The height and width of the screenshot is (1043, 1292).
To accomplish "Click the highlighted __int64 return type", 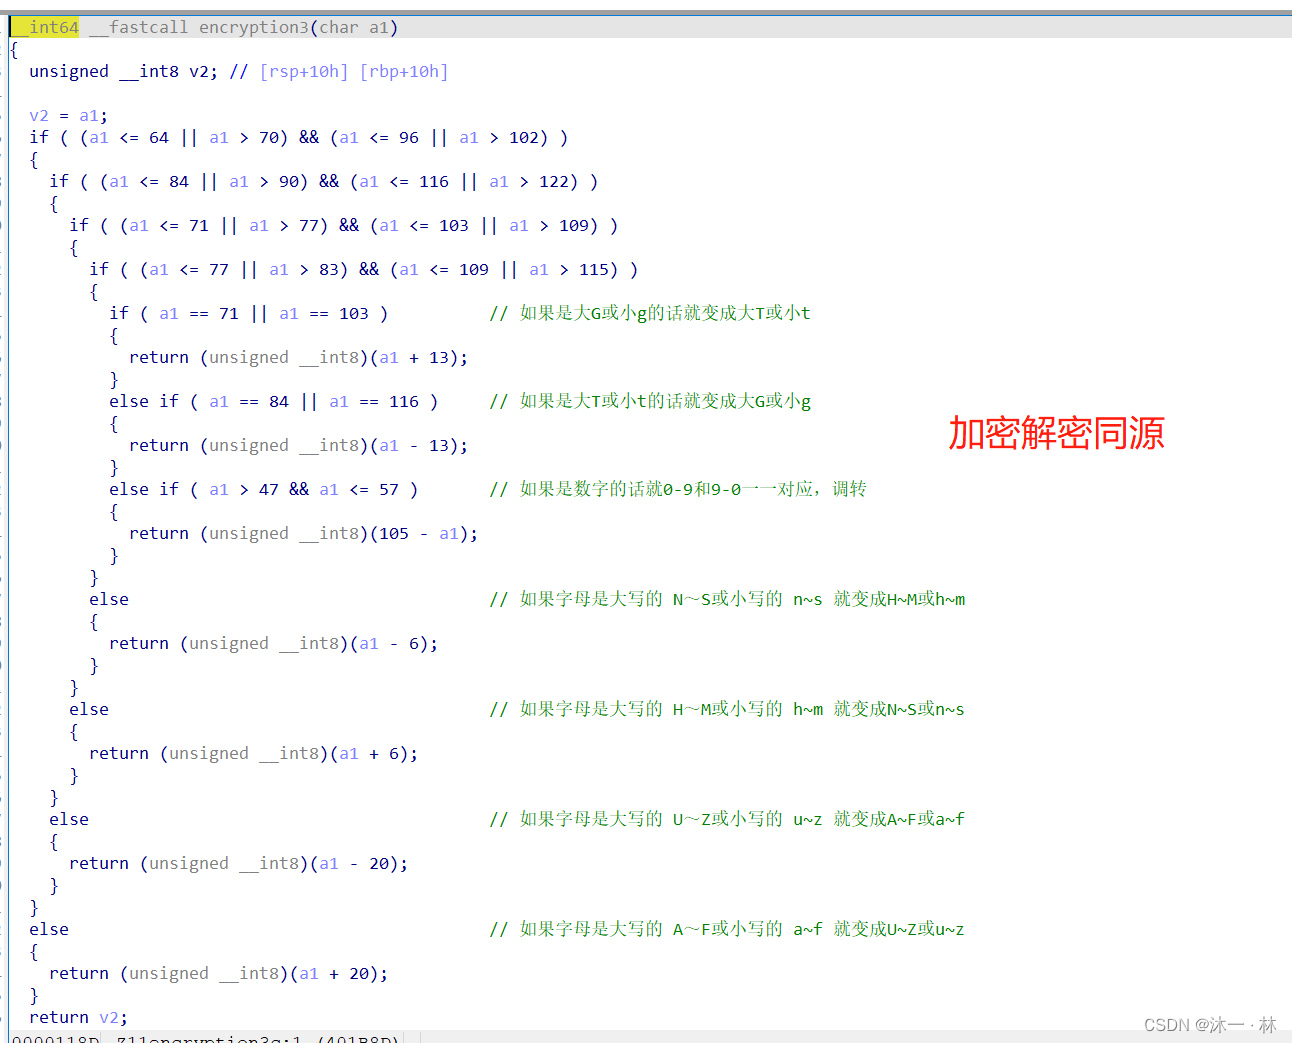I will coord(46,27).
